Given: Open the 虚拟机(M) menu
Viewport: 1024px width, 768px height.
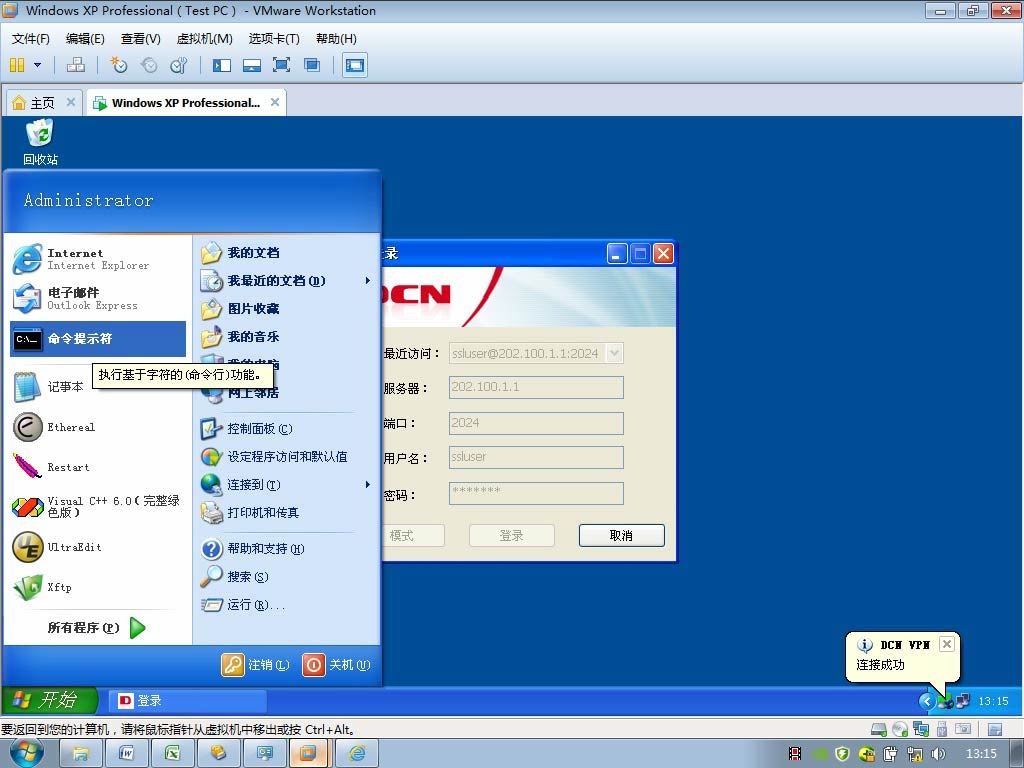Looking at the screenshot, I should 204,39.
